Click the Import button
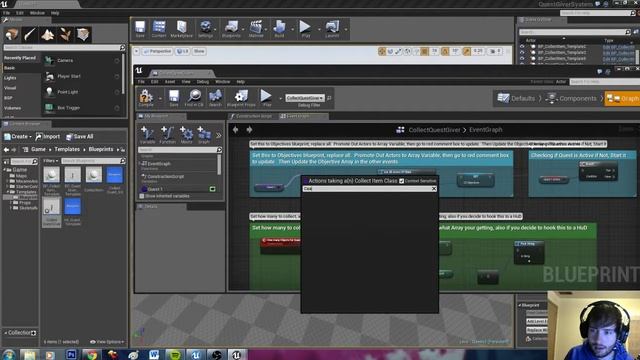 point(48,137)
